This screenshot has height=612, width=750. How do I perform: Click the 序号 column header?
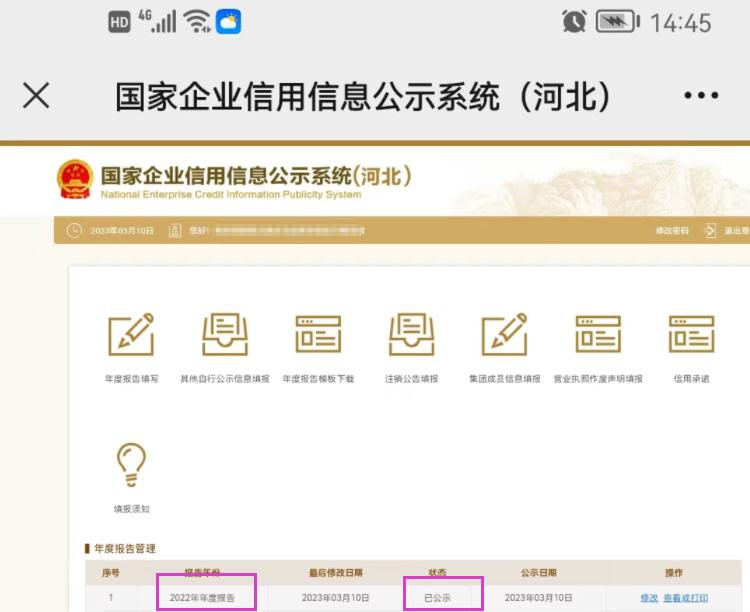tap(110, 572)
